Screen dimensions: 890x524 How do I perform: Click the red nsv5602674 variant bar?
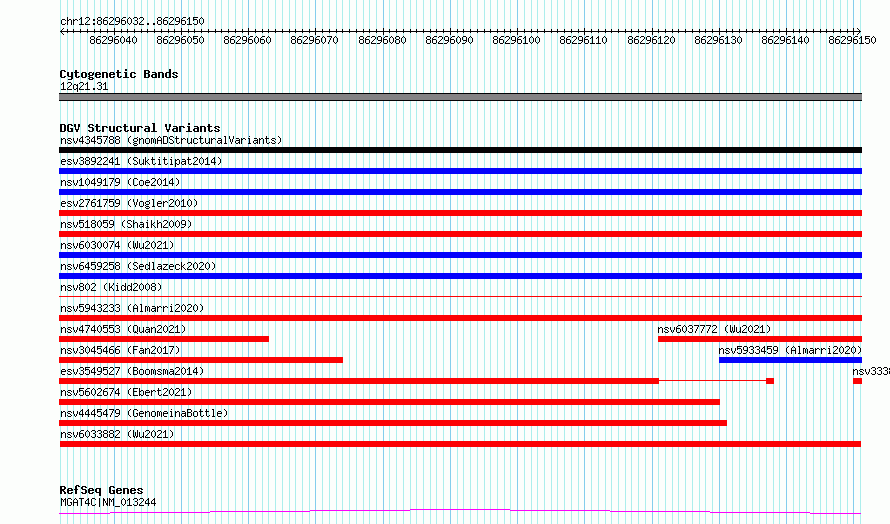[x=389, y=402]
